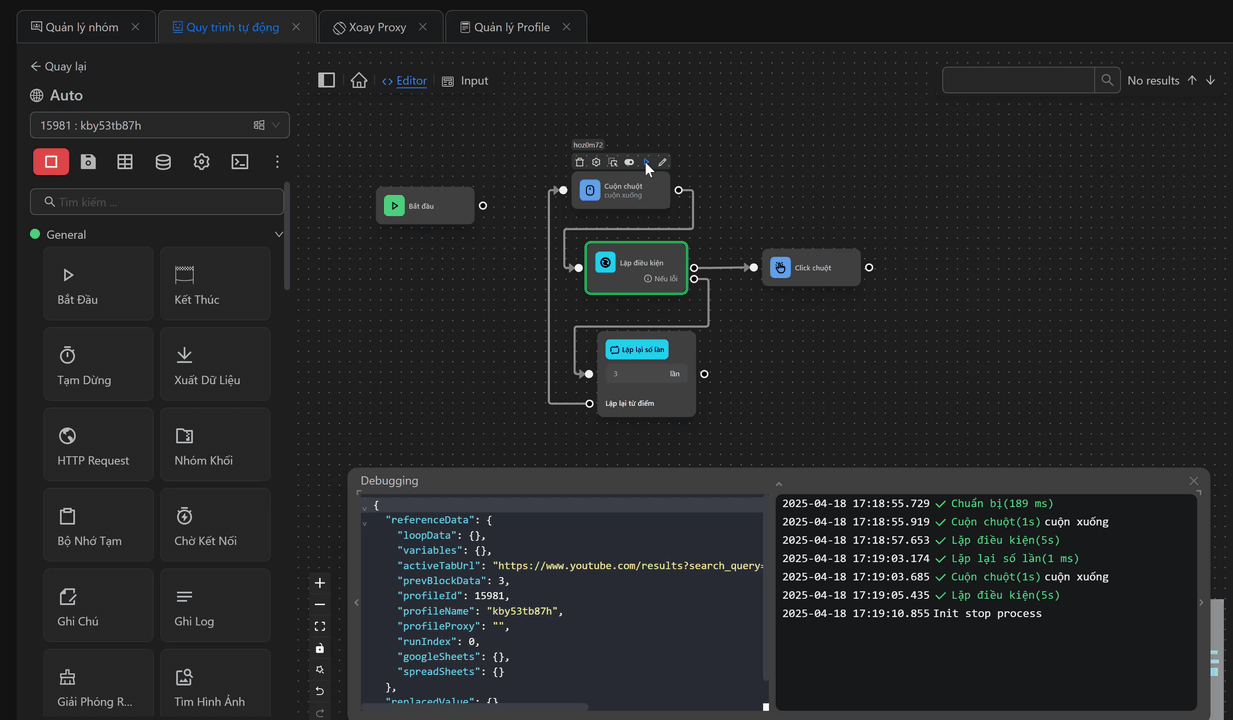Open the terminal icon in the sidebar toolbar
The height and width of the screenshot is (720, 1233).
pos(239,161)
